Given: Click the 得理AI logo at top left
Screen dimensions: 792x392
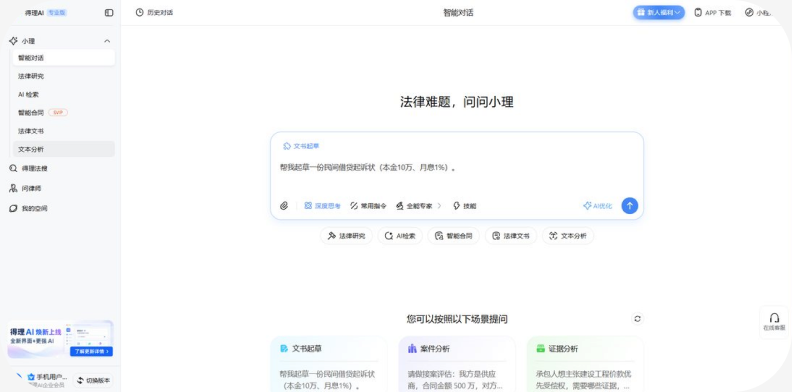Looking at the screenshot, I should [34, 13].
